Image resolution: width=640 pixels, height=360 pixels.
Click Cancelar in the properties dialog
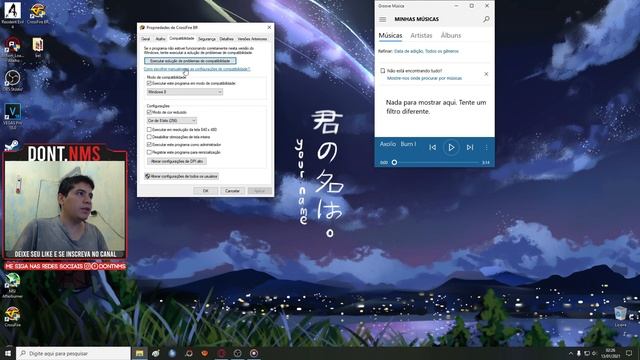pyautogui.click(x=232, y=191)
